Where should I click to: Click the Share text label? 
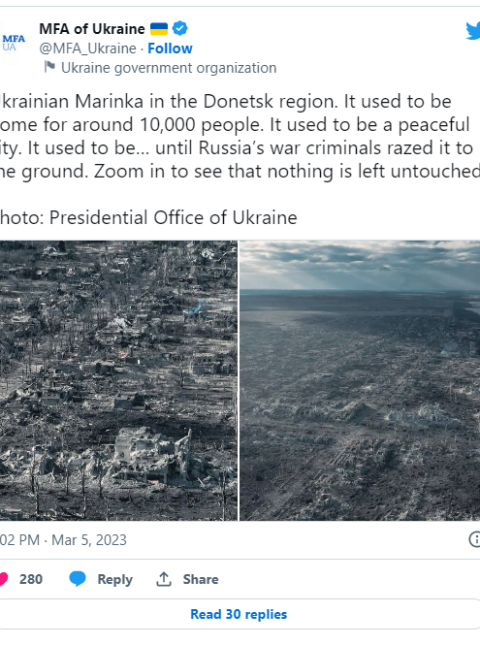(x=201, y=579)
